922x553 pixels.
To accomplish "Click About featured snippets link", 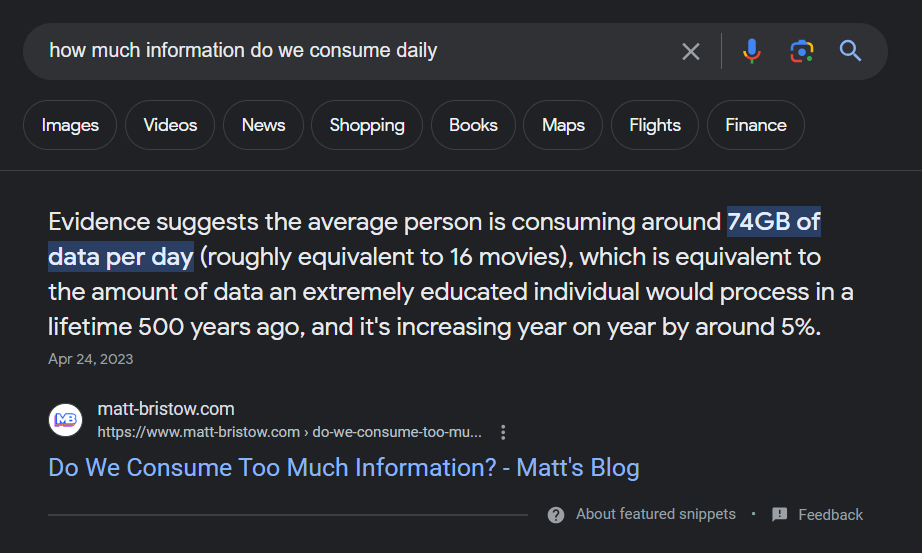I will [x=656, y=514].
